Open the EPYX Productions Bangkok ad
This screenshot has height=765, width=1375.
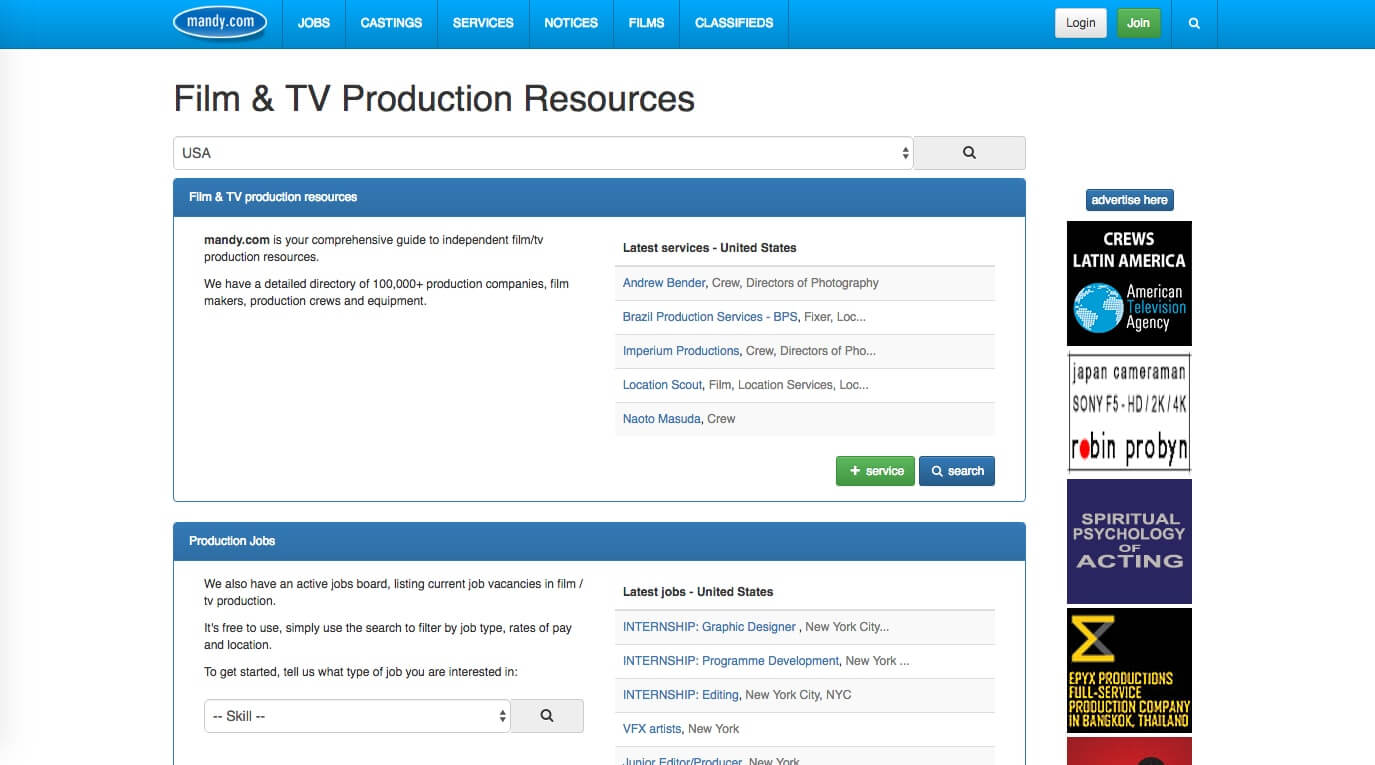pos(1129,670)
